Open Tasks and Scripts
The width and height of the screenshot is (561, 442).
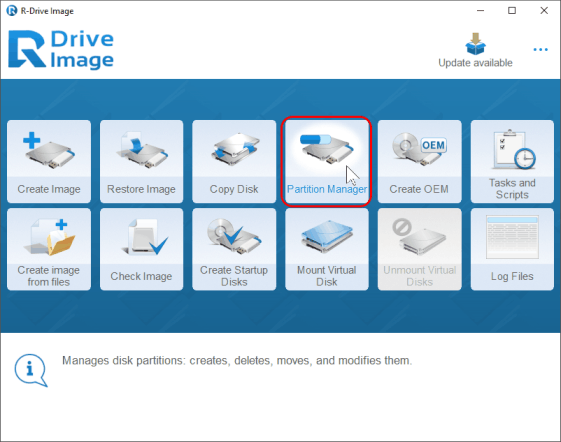pyautogui.click(x=512, y=161)
